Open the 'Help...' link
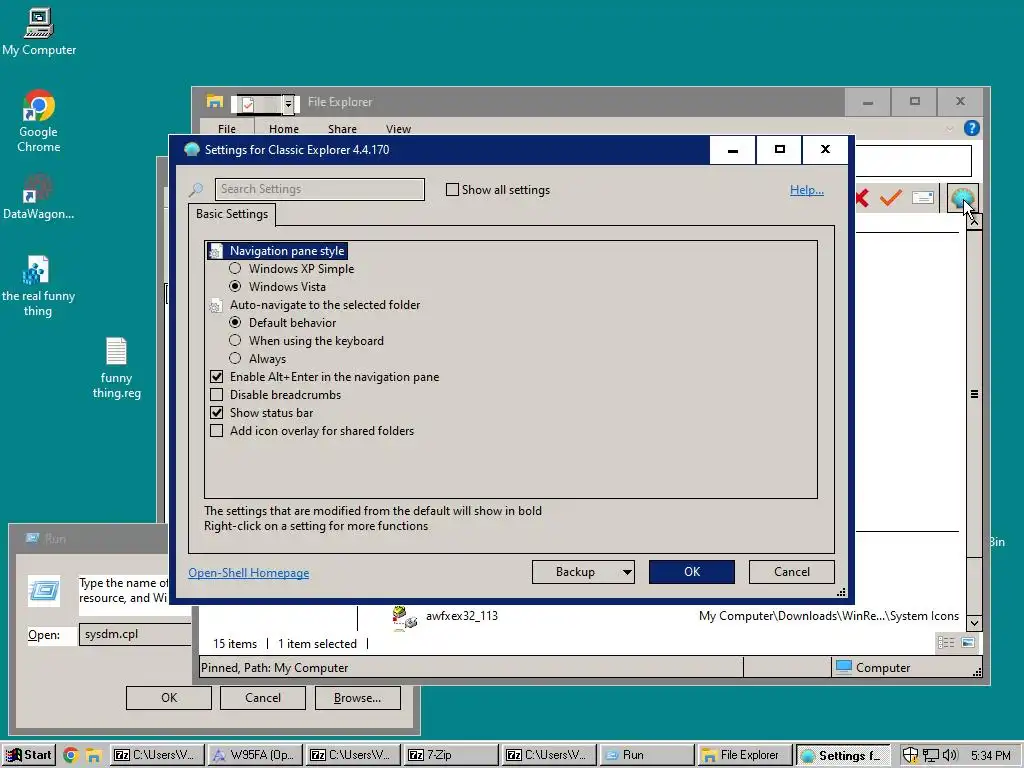Viewport: 1024px width, 768px height. 807,190
